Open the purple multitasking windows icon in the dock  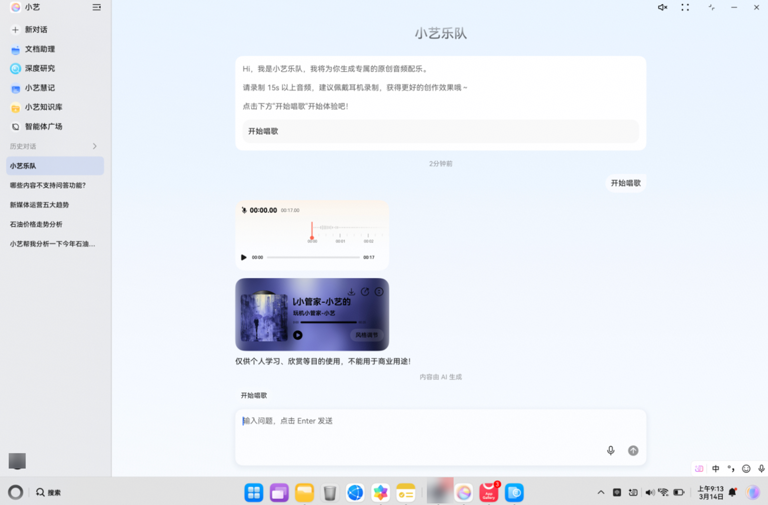click(x=279, y=493)
